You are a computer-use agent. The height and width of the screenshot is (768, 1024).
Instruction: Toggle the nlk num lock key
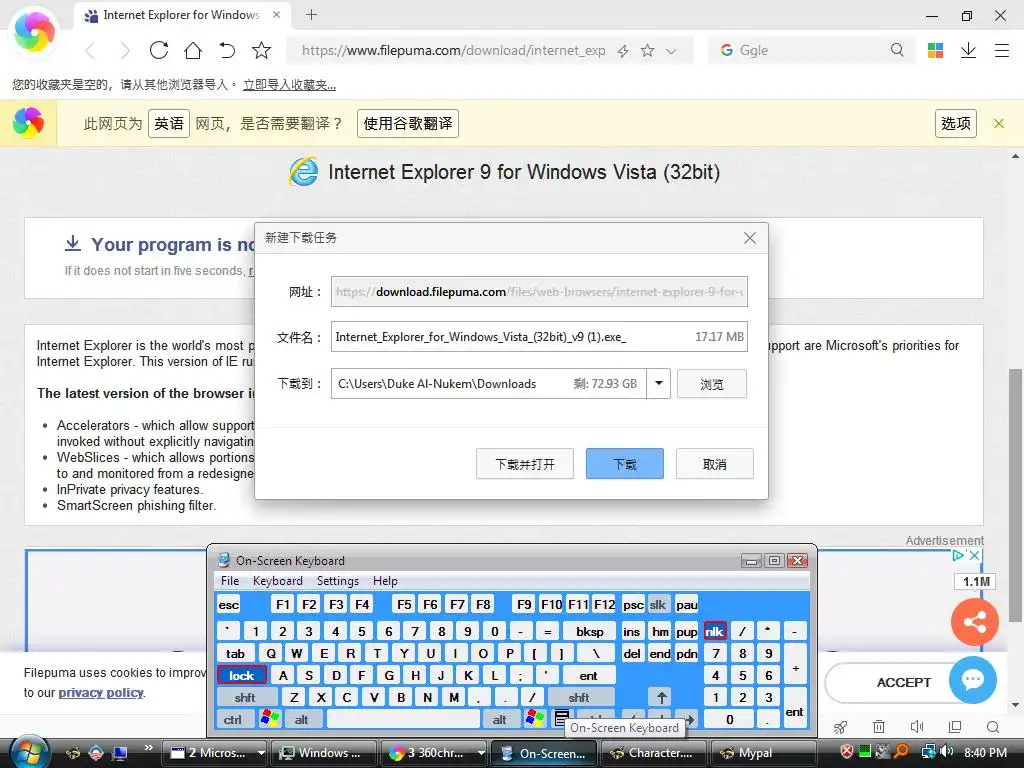pos(715,632)
